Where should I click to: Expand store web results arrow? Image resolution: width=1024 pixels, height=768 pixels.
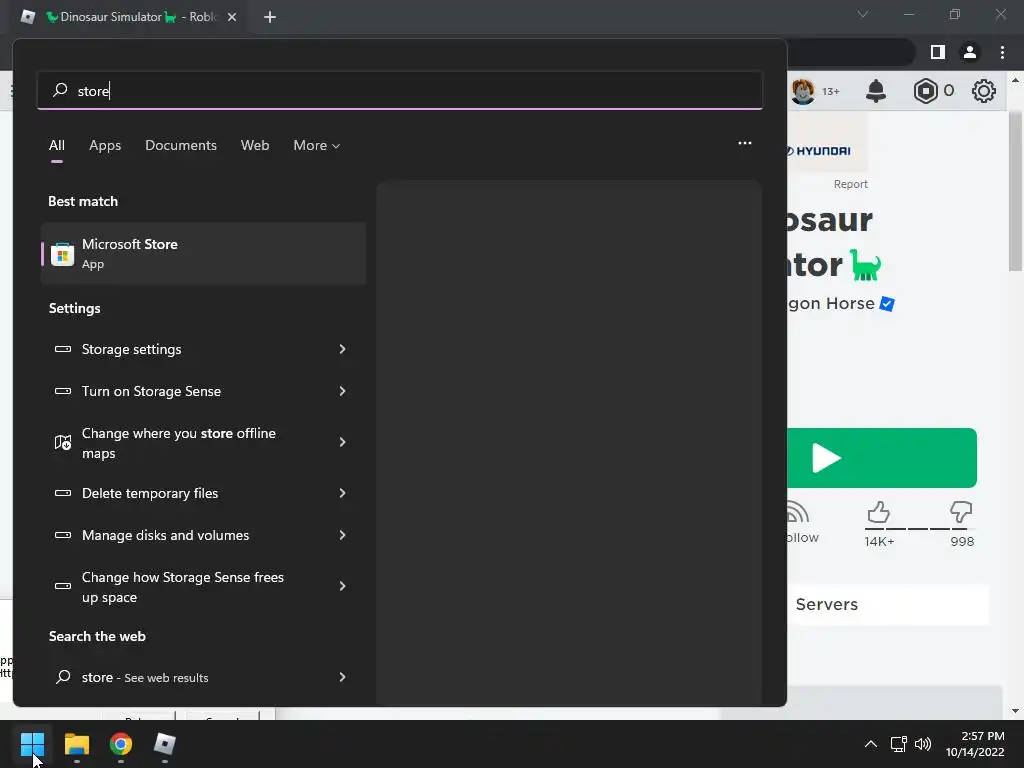[342, 677]
